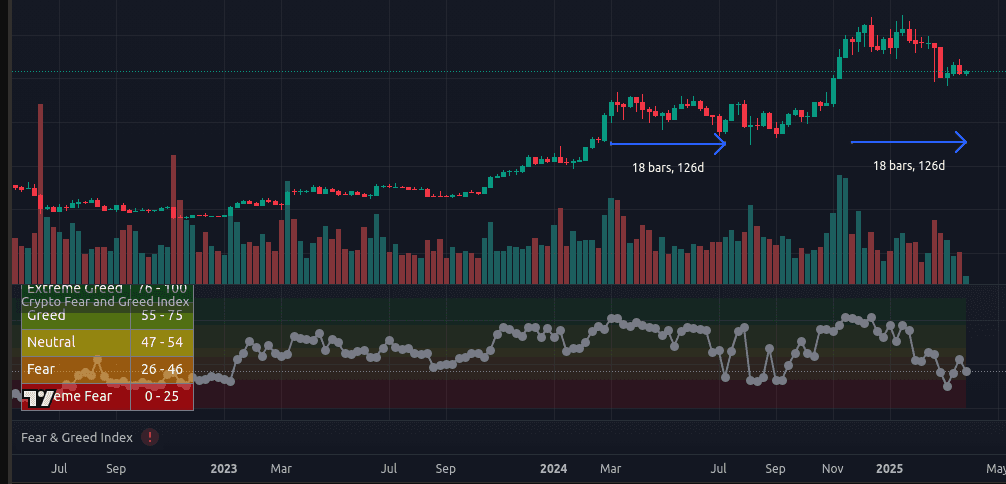This screenshot has height=484, width=1006.
Task: Click the red exclamation warning icon
Action: 150,438
